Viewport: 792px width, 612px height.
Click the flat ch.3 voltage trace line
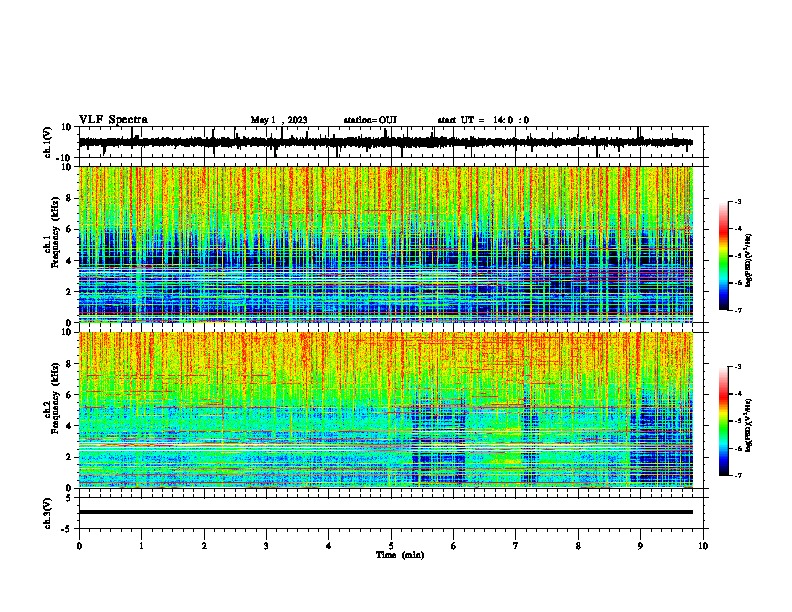click(386, 512)
